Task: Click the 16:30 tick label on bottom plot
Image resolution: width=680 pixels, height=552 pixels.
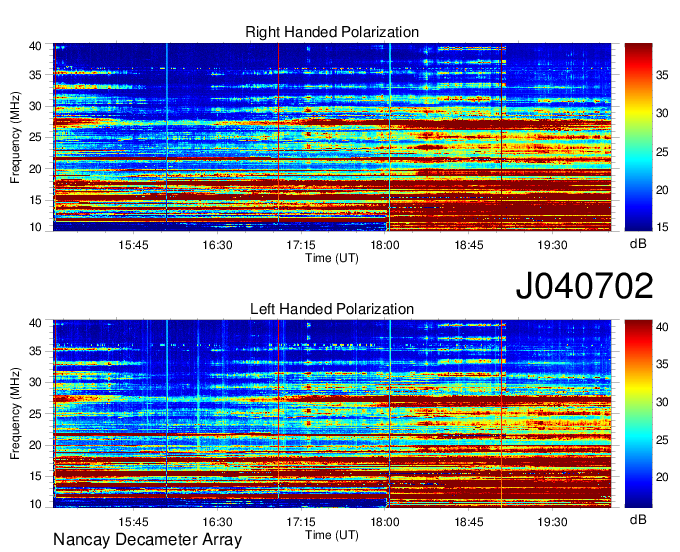Action: click(217, 522)
